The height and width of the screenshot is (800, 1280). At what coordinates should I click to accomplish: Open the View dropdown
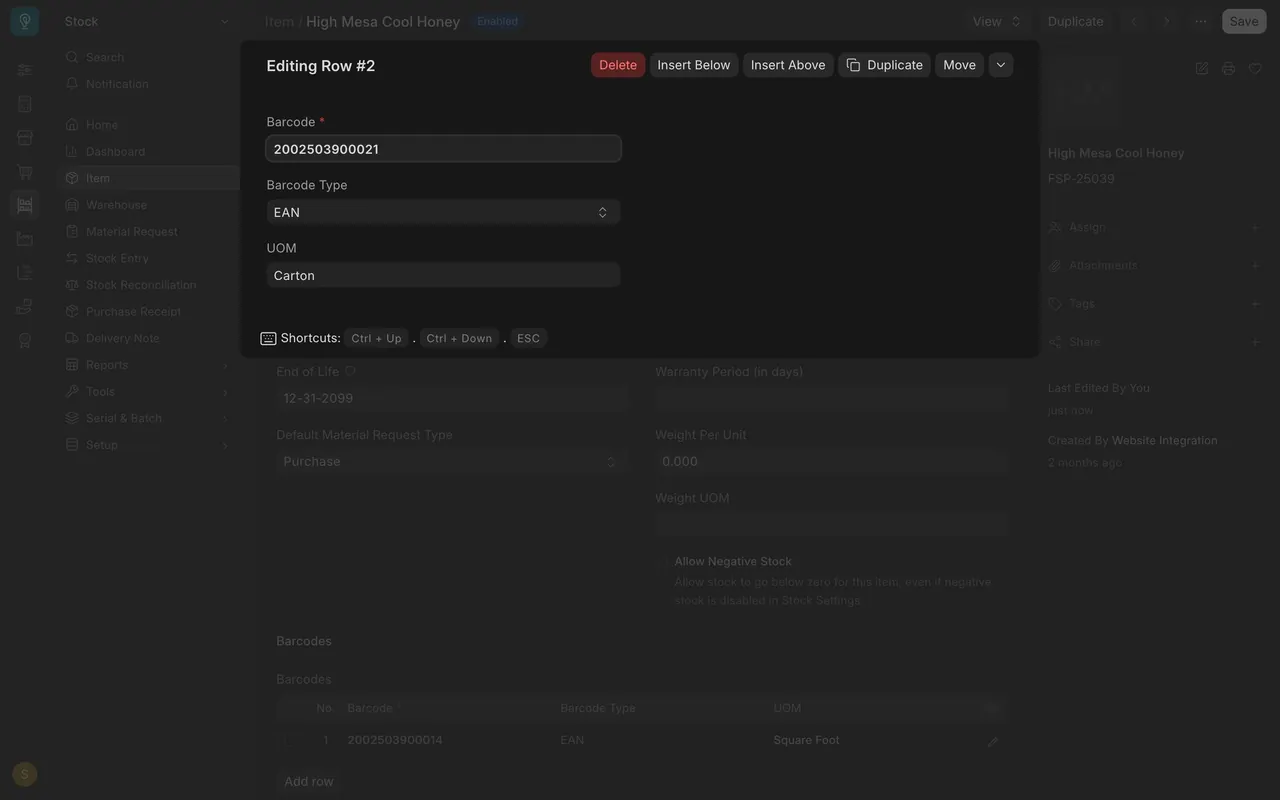point(996,21)
